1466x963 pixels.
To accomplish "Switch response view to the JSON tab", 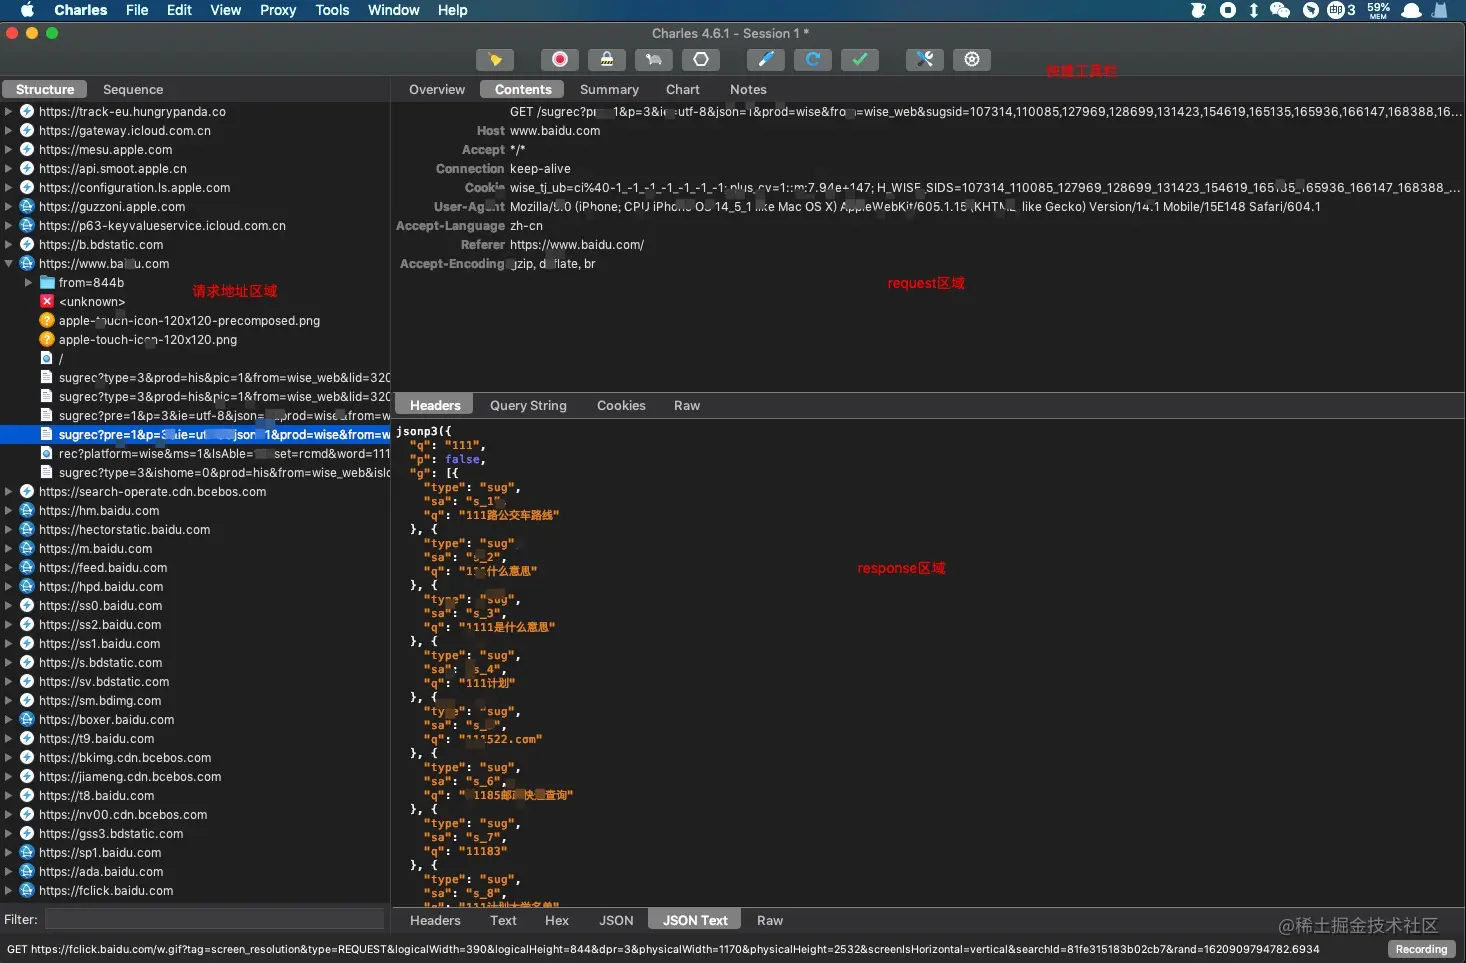I will coord(616,920).
